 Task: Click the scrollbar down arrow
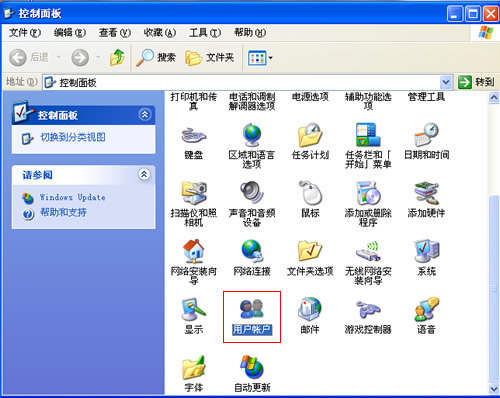coord(494,389)
